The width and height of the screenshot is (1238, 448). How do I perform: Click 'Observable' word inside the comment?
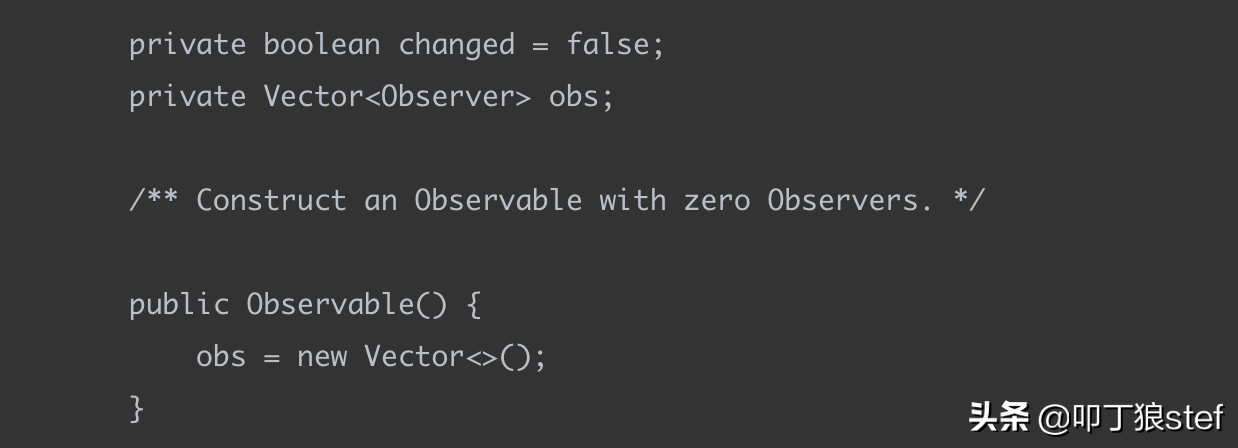point(498,200)
